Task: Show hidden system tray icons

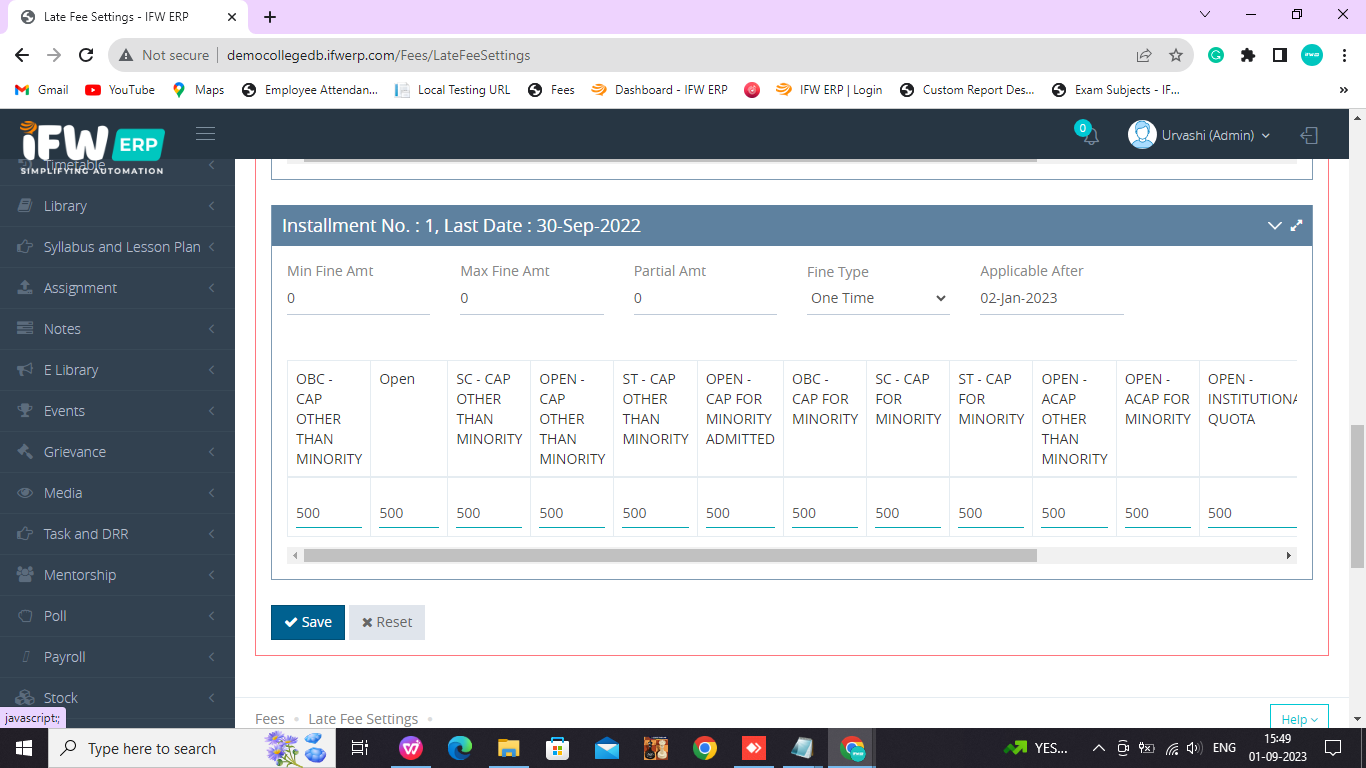Action: 1098,748
